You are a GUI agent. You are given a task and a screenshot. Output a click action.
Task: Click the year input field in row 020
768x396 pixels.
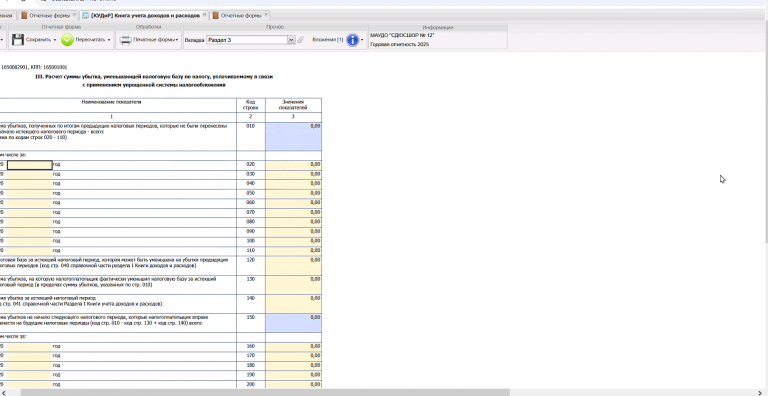pos(29,165)
